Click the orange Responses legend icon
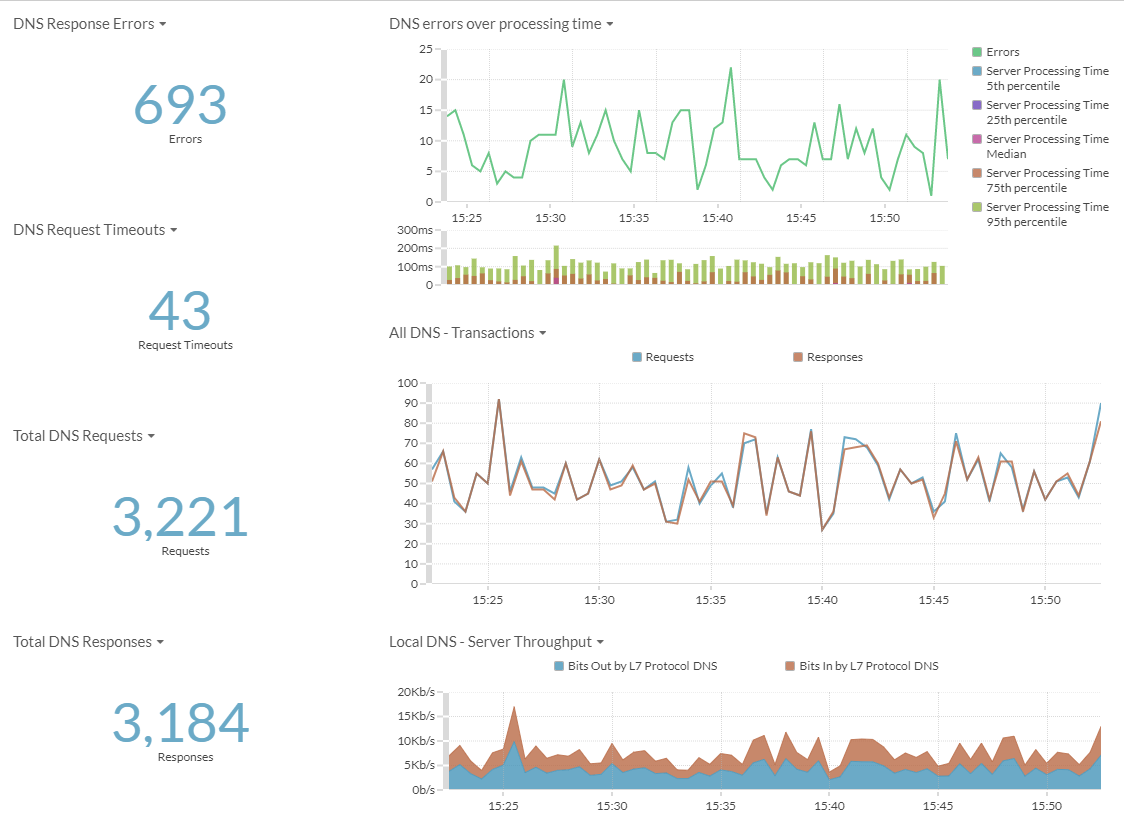The image size is (1124, 823). click(797, 357)
